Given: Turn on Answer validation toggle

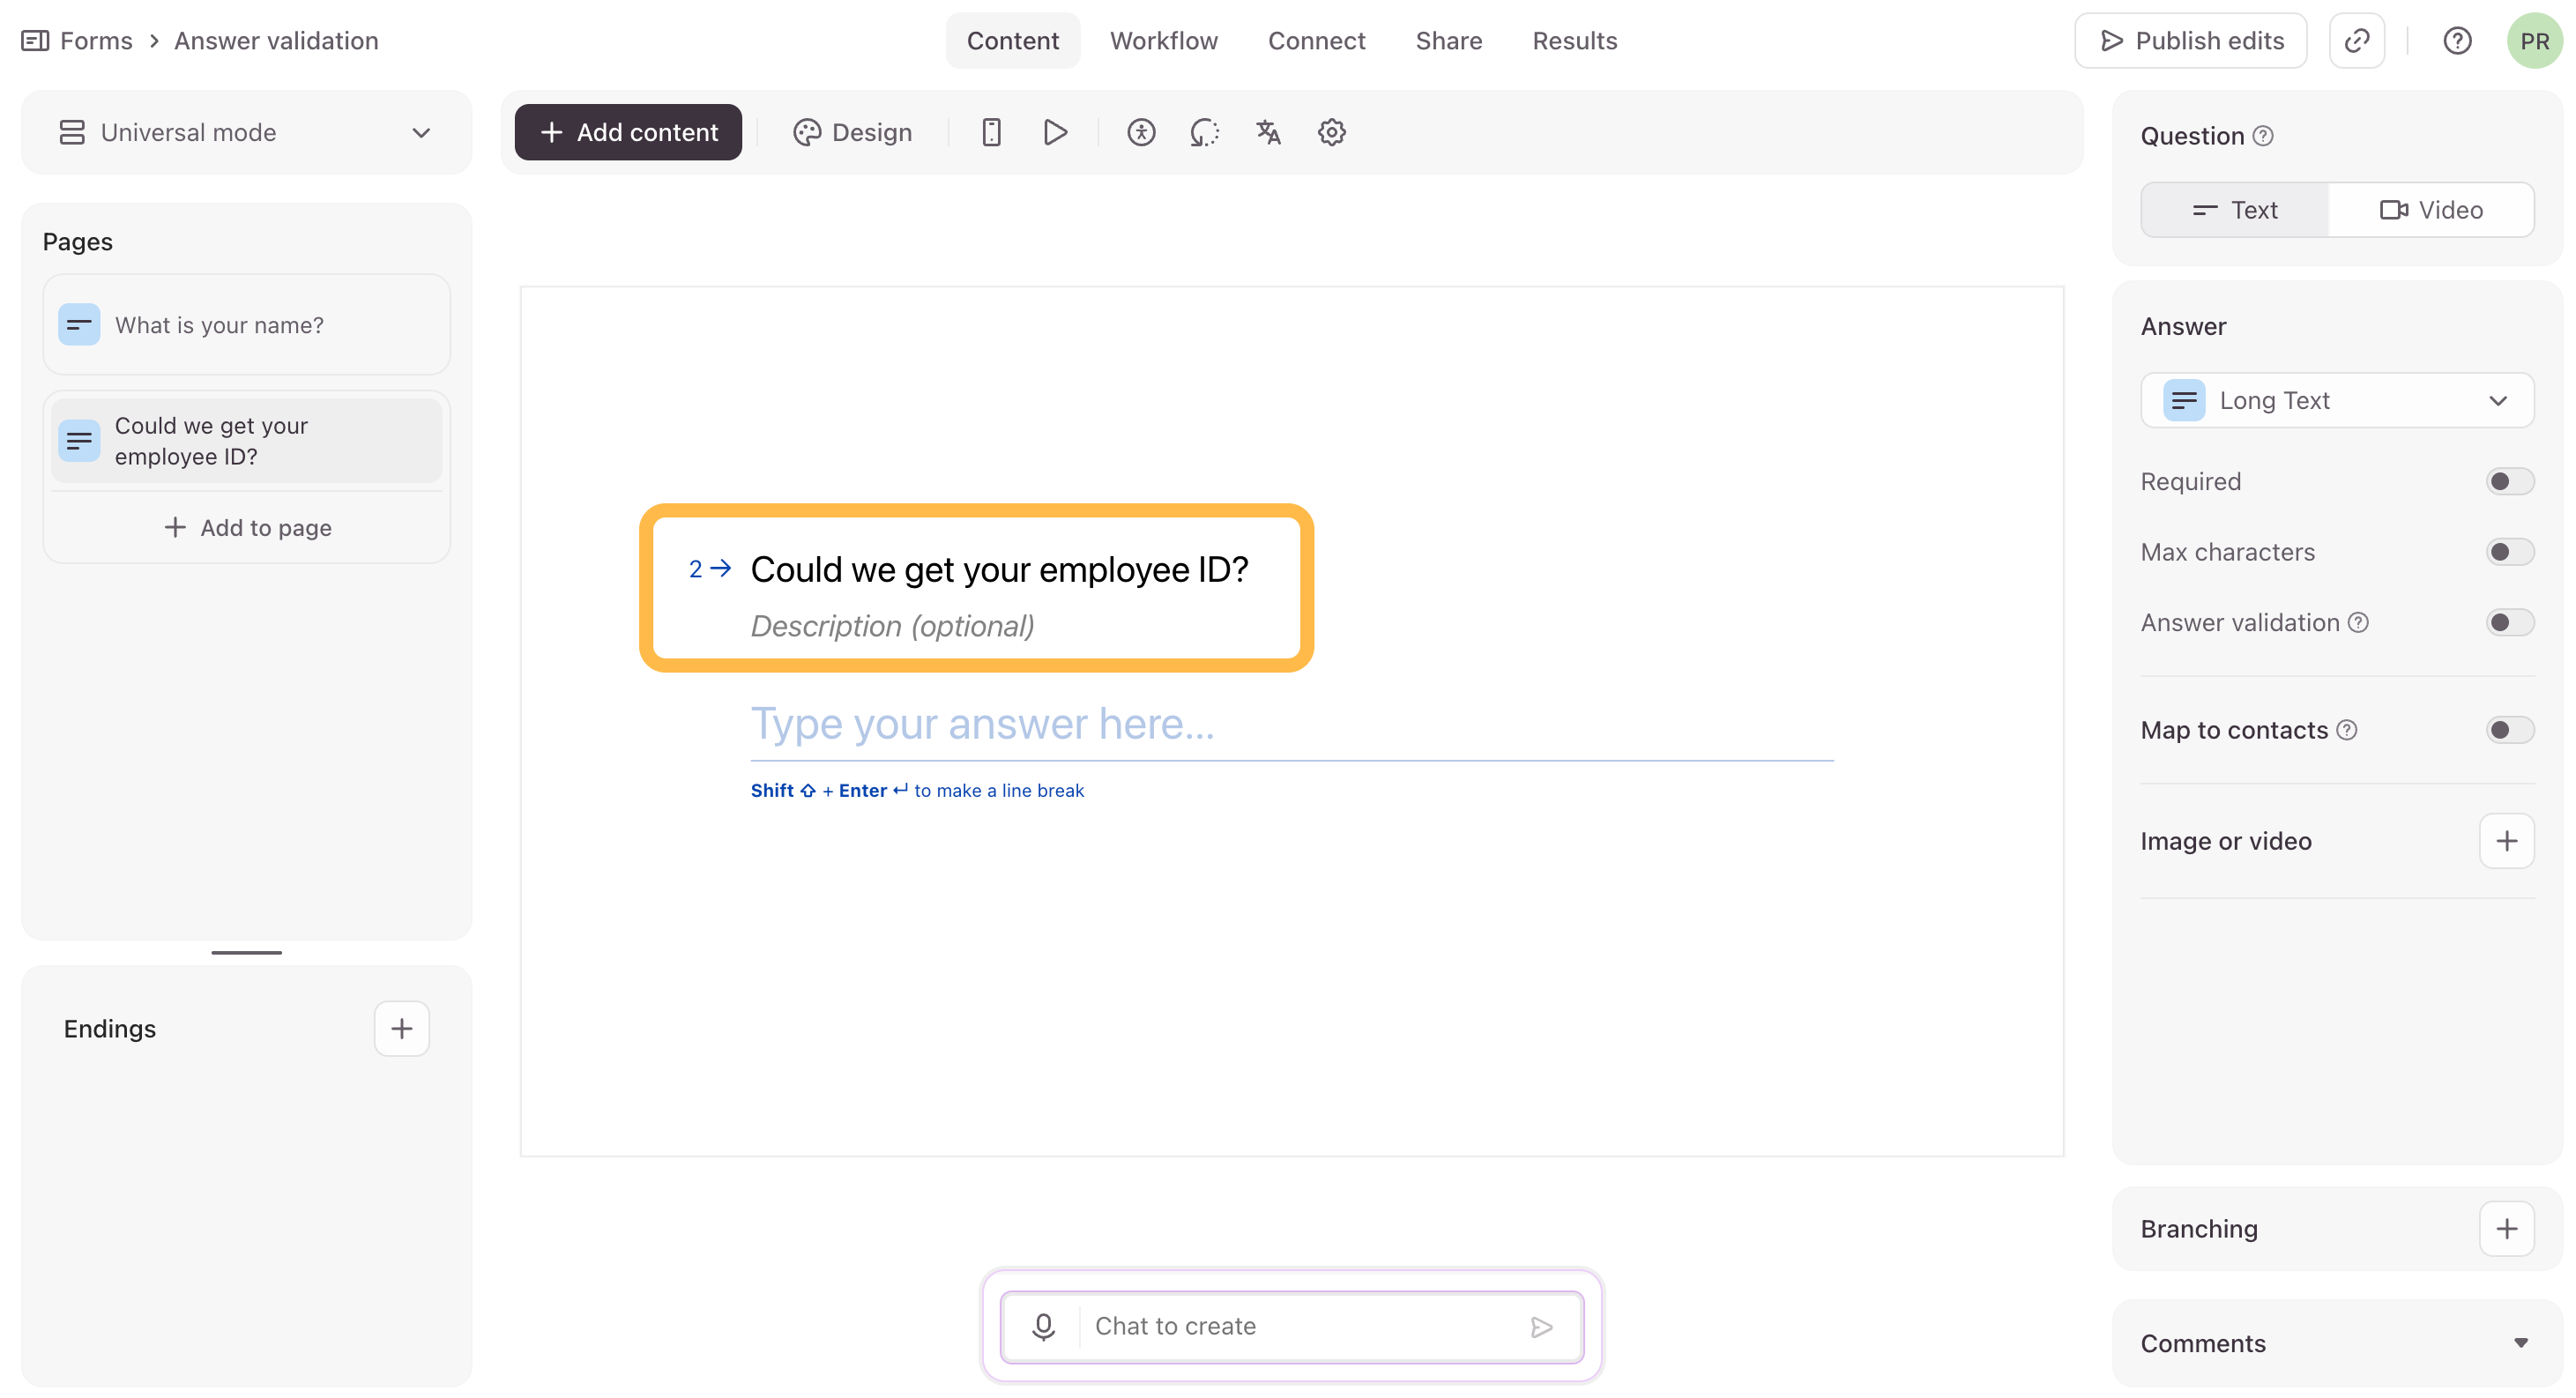Looking at the screenshot, I should [2509, 623].
